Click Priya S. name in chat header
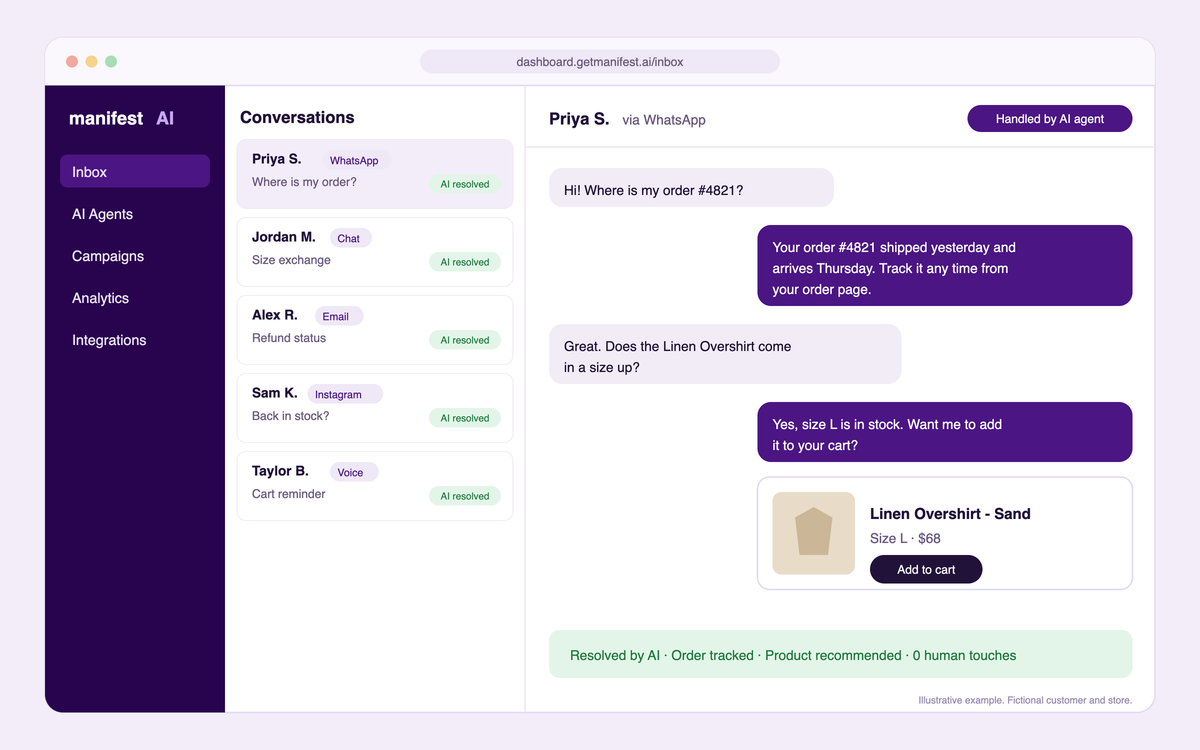This screenshot has height=750, width=1200. pyautogui.click(x=579, y=119)
